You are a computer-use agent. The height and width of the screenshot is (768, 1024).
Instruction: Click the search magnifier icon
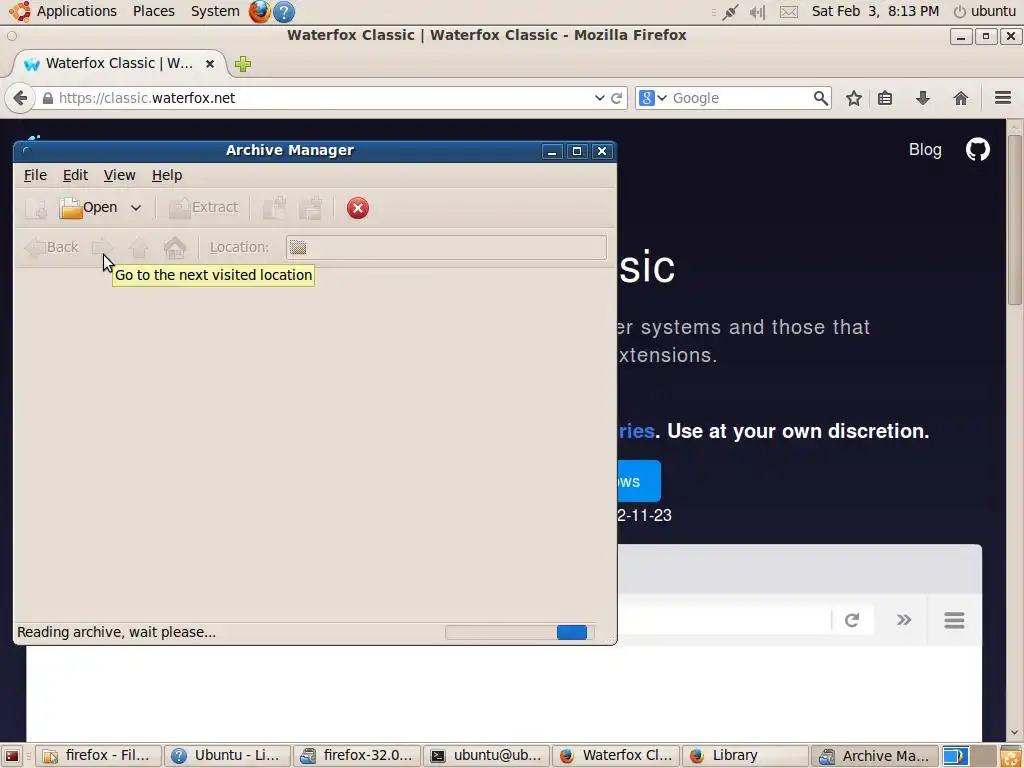[820, 98]
